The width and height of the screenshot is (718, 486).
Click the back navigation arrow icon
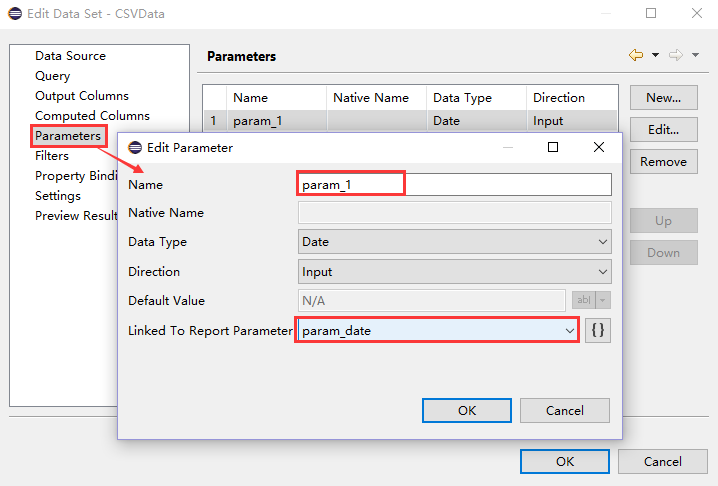click(x=636, y=56)
